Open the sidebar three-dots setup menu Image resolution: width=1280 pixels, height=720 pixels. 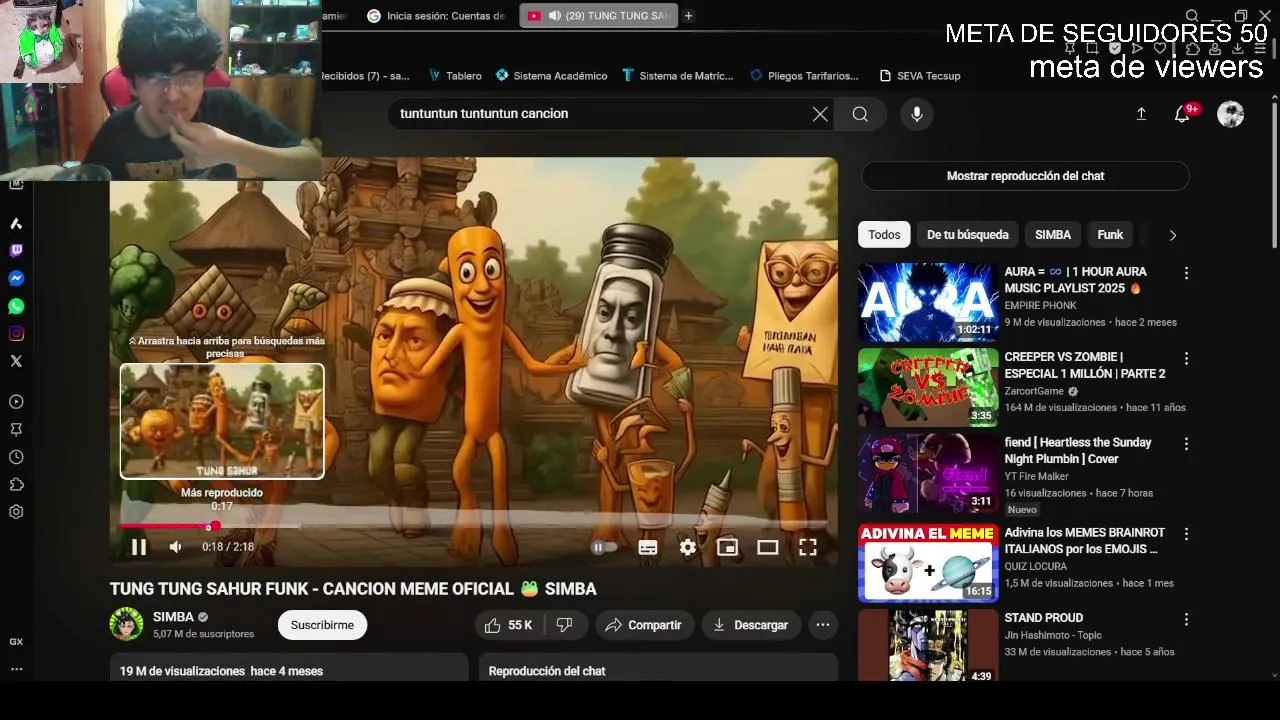(16, 669)
